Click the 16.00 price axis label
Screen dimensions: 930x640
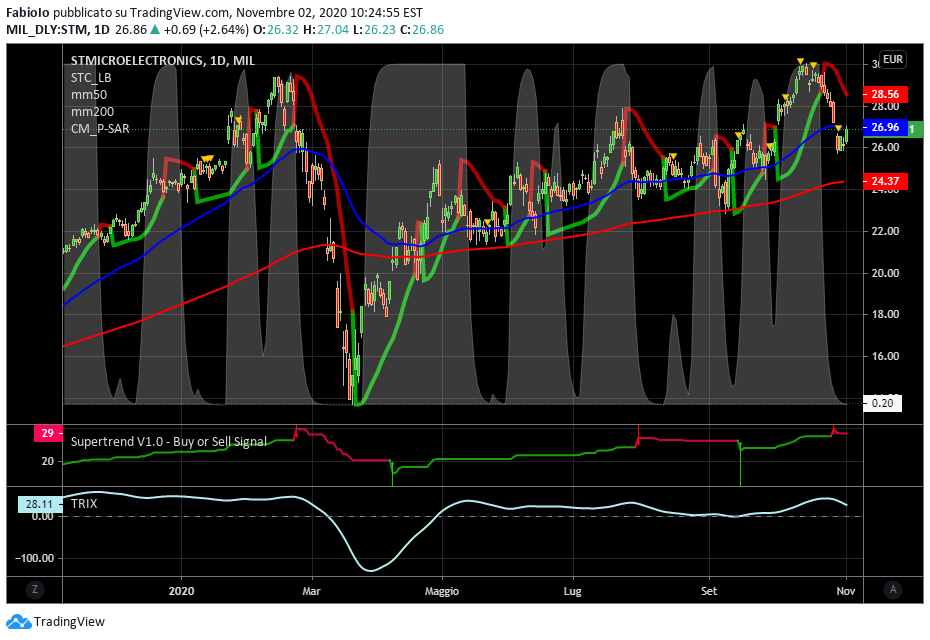point(885,356)
